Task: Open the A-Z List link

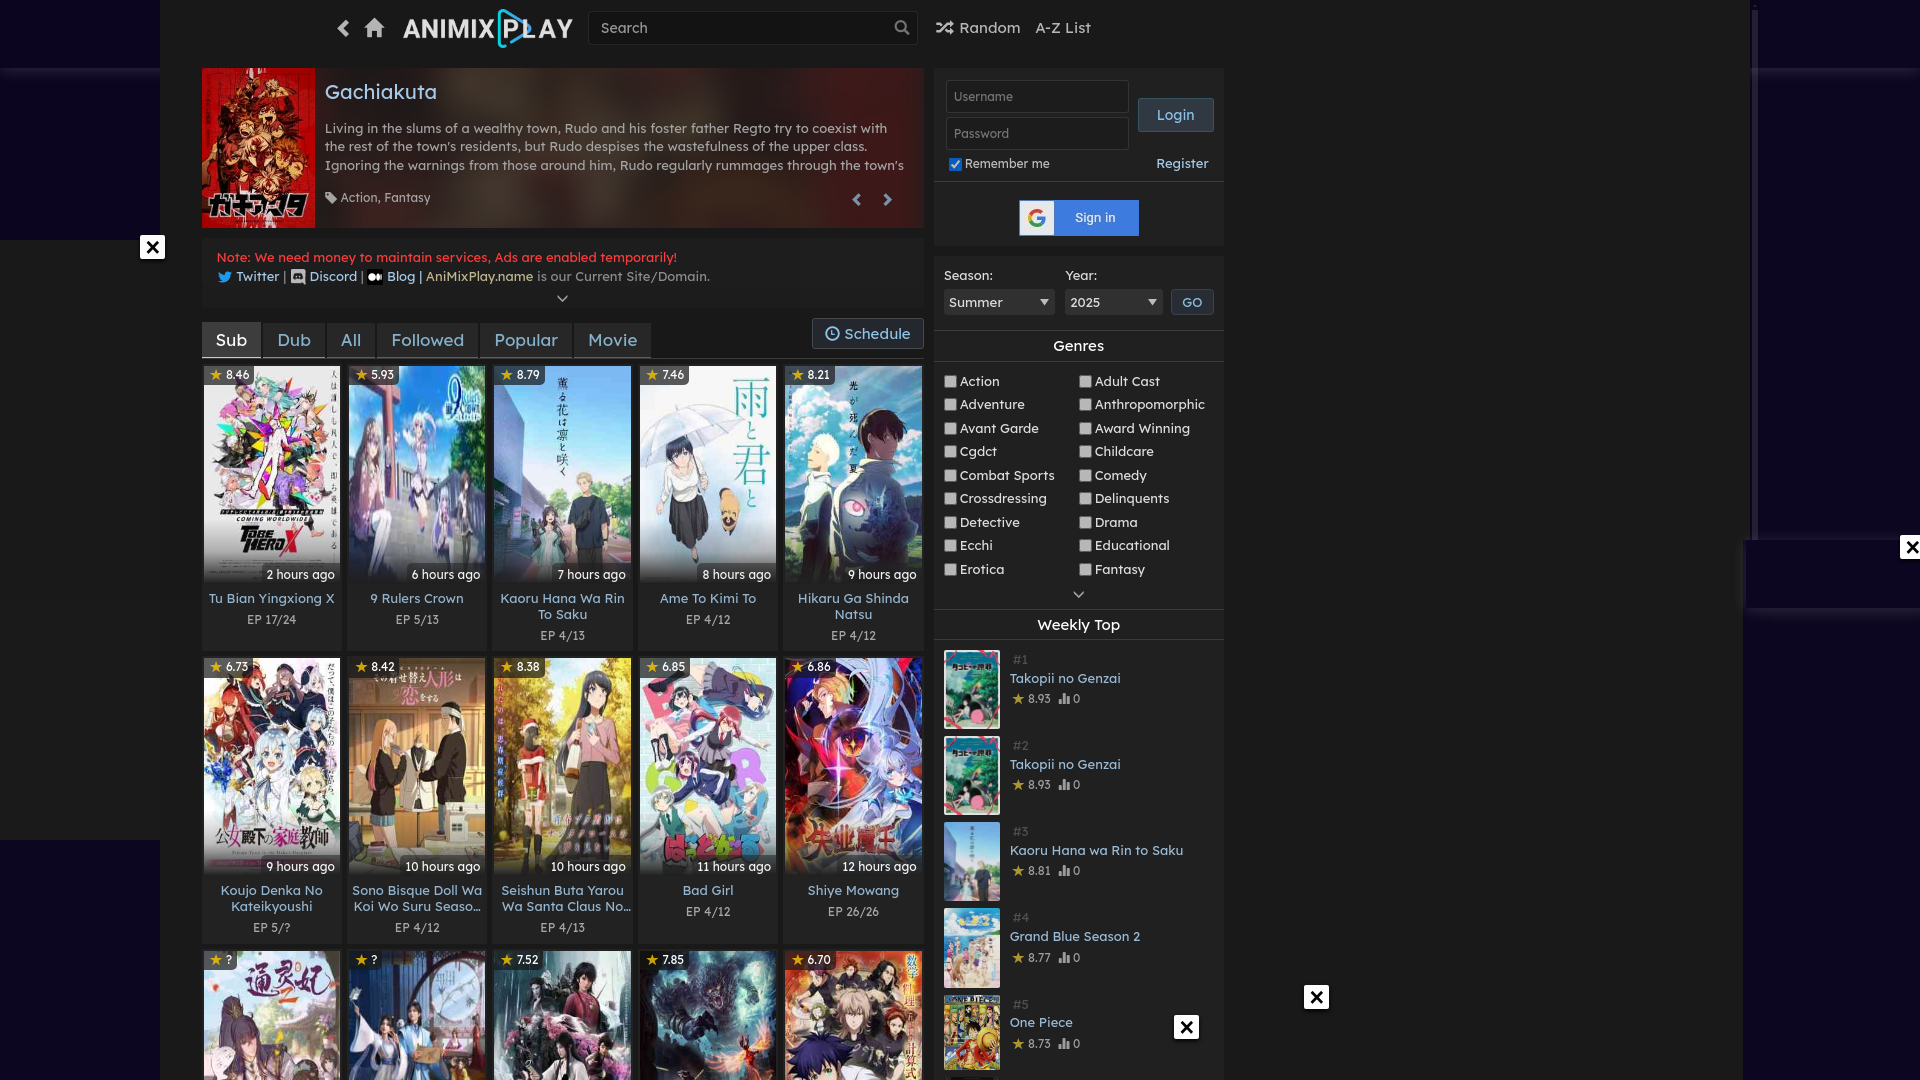Action: [1063, 28]
